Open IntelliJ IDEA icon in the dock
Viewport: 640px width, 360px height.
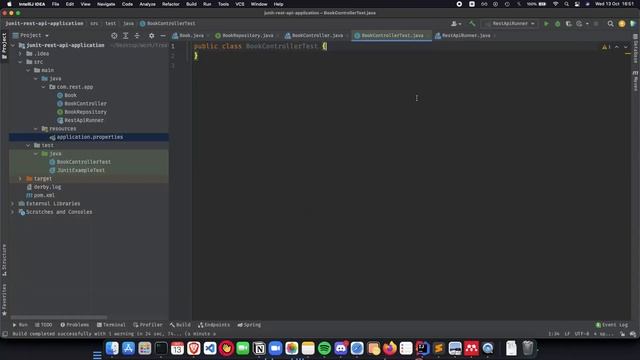422,348
